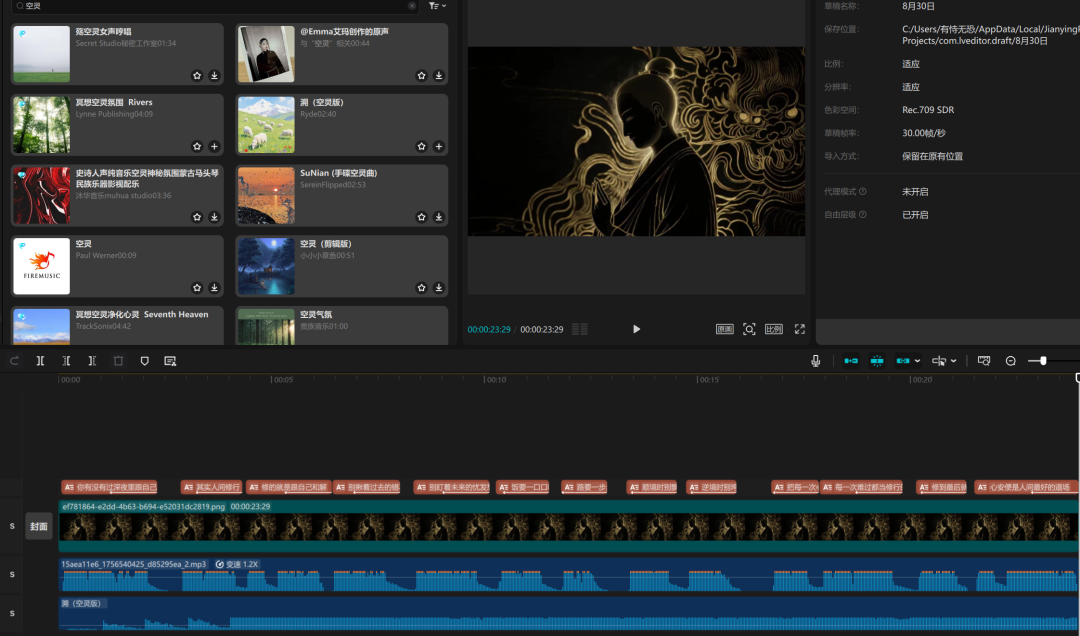Download the 空灵 (剪辑版) music track
This screenshot has width=1080, height=636.
pyautogui.click(x=439, y=288)
